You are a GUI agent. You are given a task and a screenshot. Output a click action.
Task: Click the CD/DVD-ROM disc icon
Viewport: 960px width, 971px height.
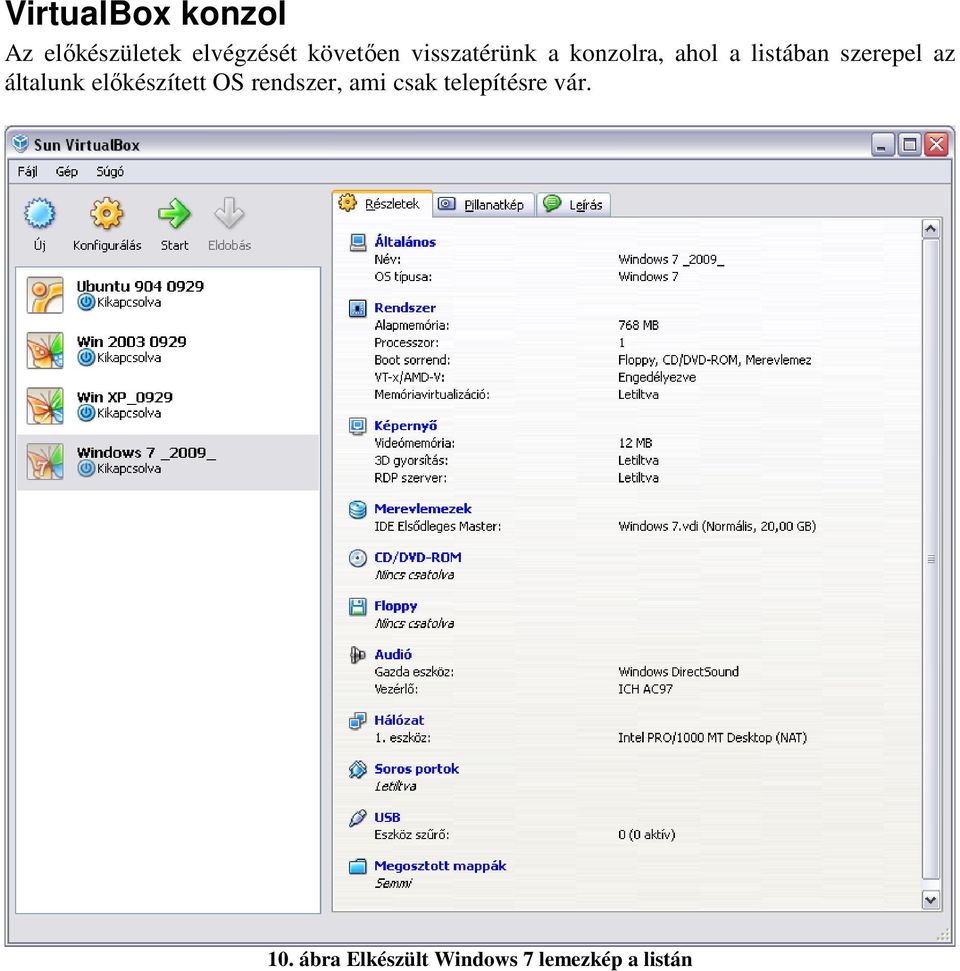tap(357, 558)
